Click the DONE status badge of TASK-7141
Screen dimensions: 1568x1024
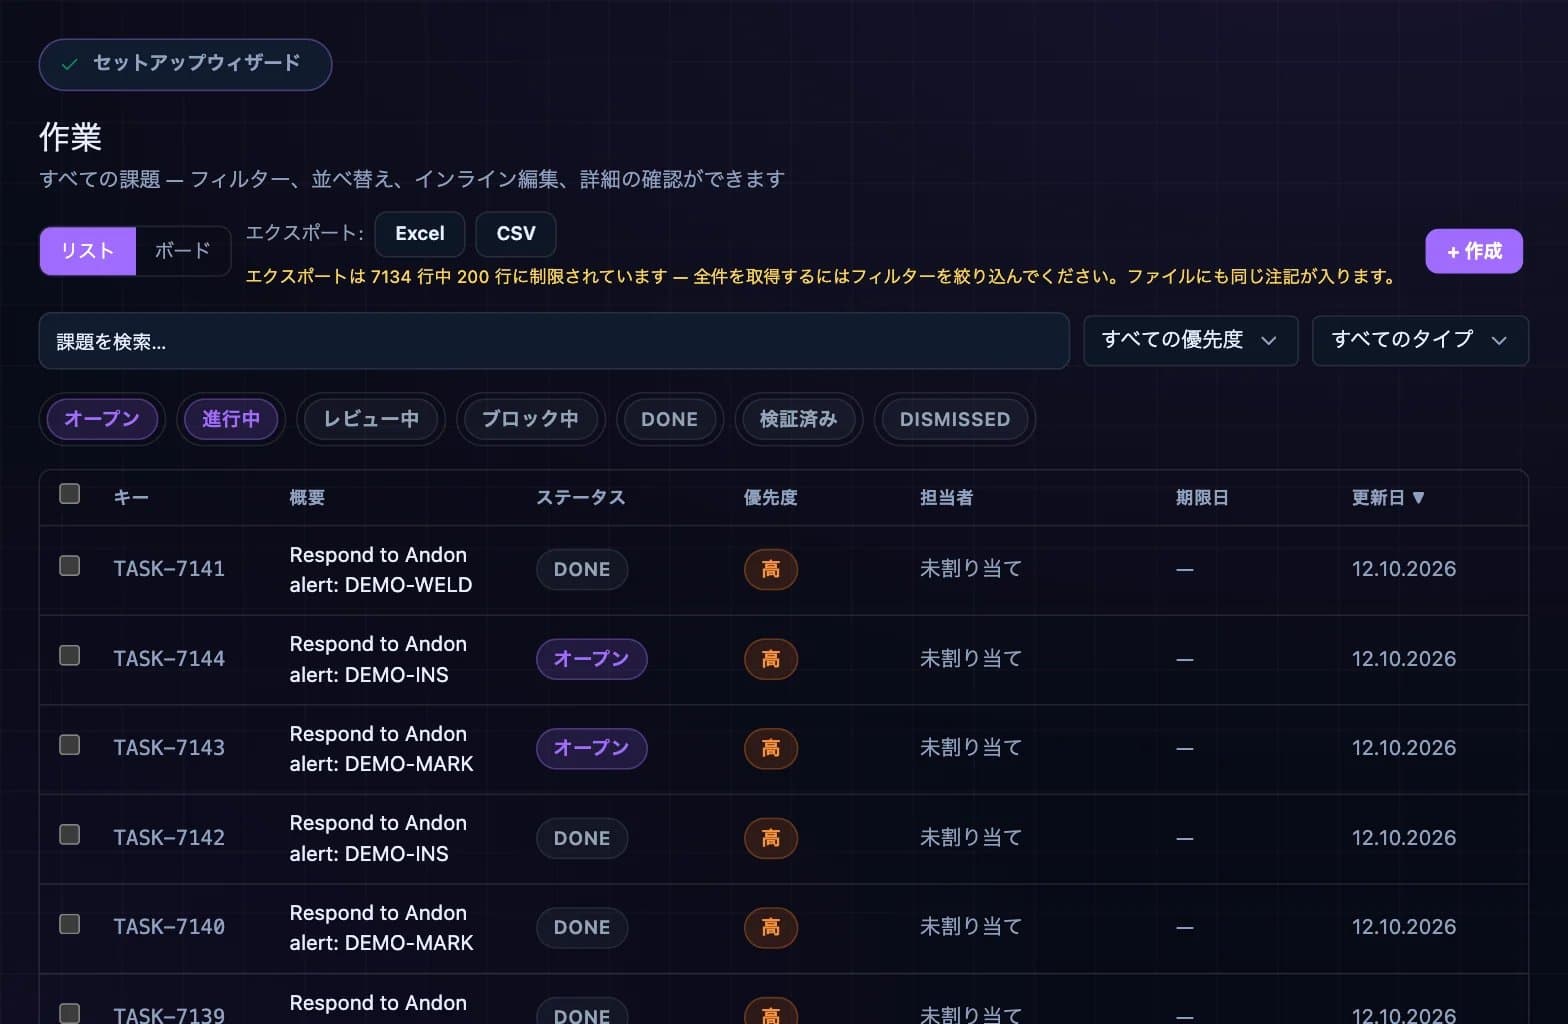point(582,570)
